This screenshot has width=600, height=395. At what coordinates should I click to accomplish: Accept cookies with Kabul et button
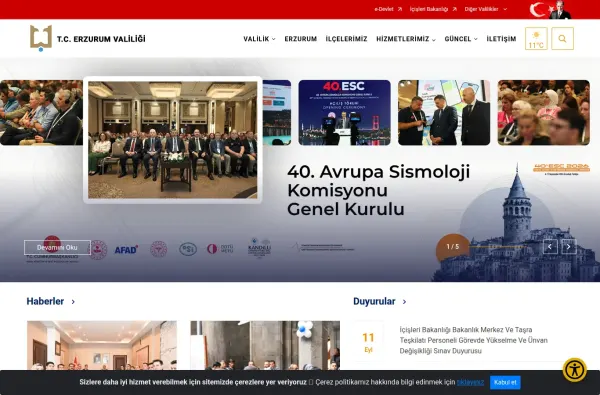pos(505,382)
